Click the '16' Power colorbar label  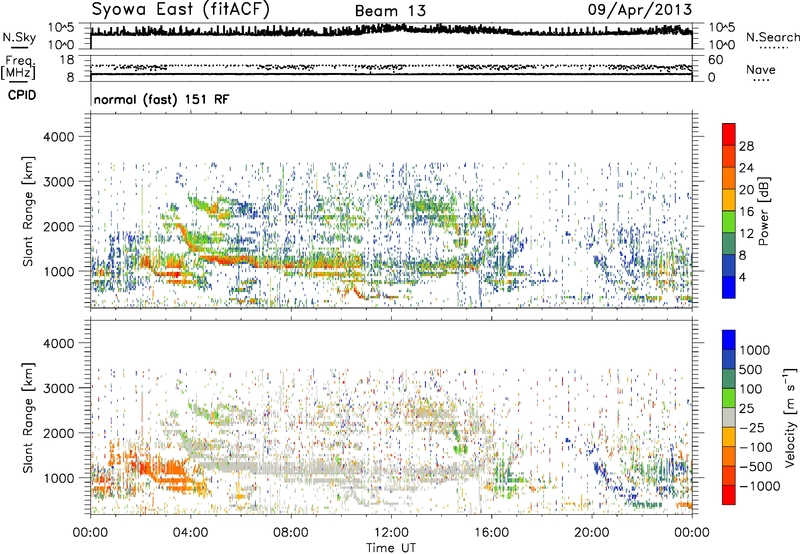click(x=746, y=212)
